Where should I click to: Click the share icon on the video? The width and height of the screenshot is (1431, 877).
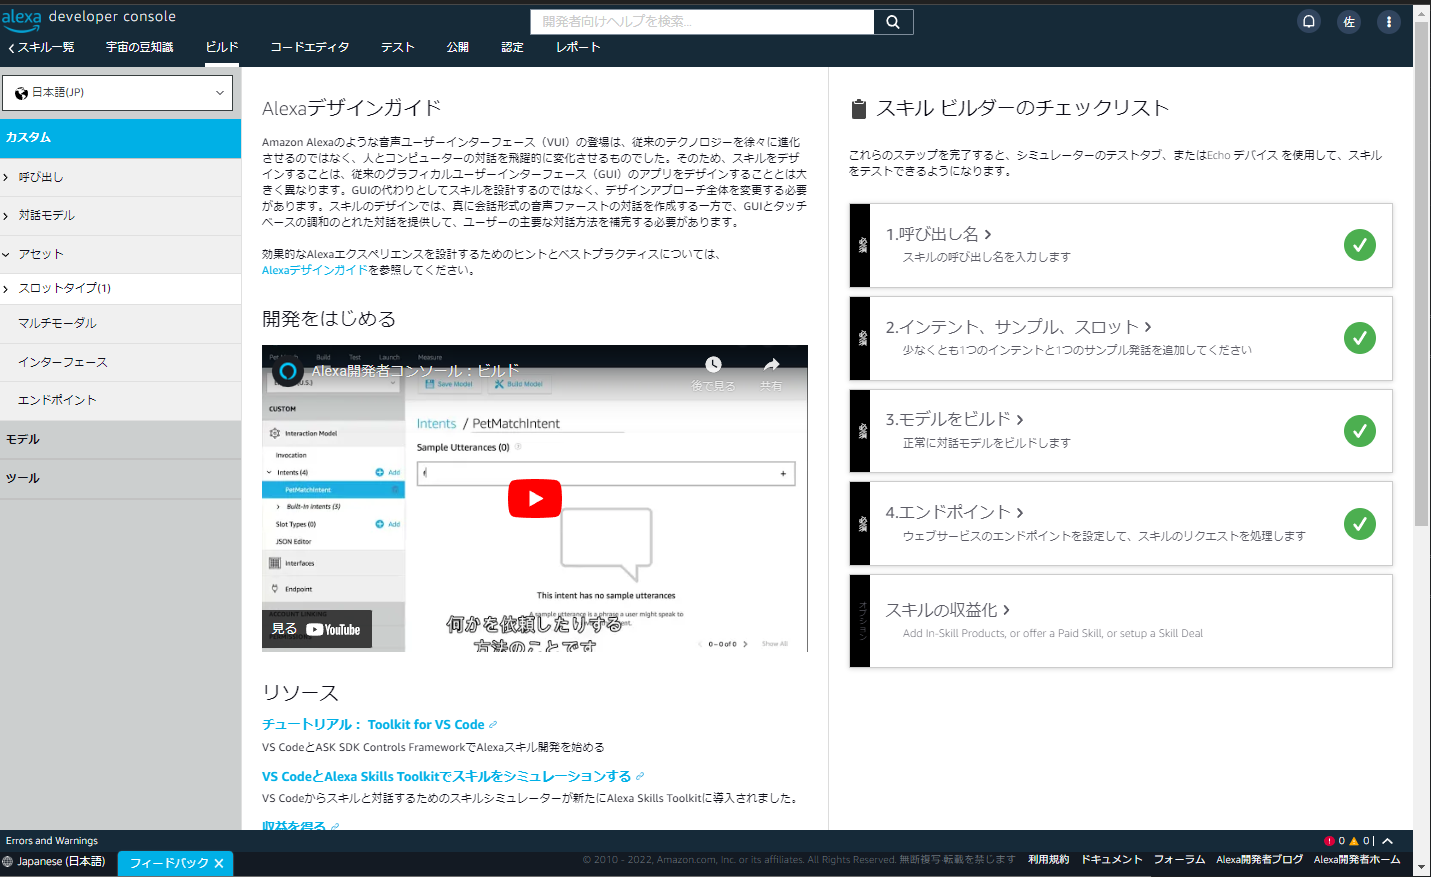click(770, 364)
